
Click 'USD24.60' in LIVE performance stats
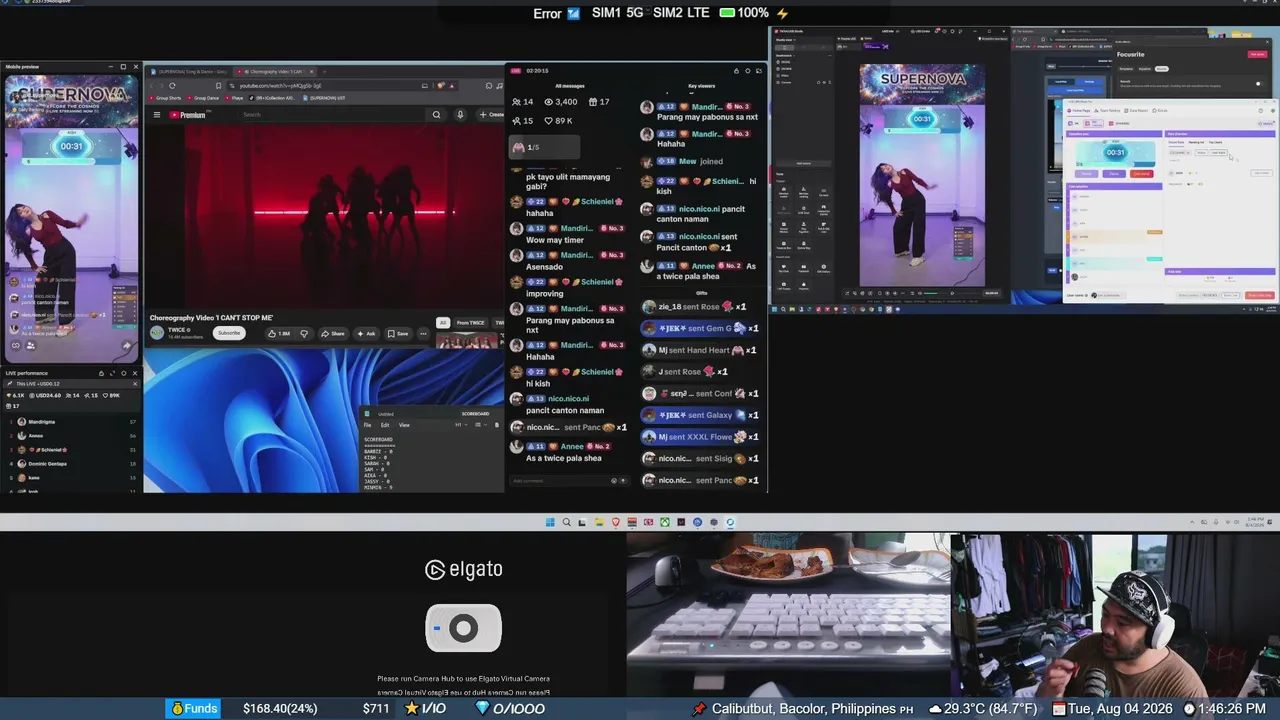[45, 396]
